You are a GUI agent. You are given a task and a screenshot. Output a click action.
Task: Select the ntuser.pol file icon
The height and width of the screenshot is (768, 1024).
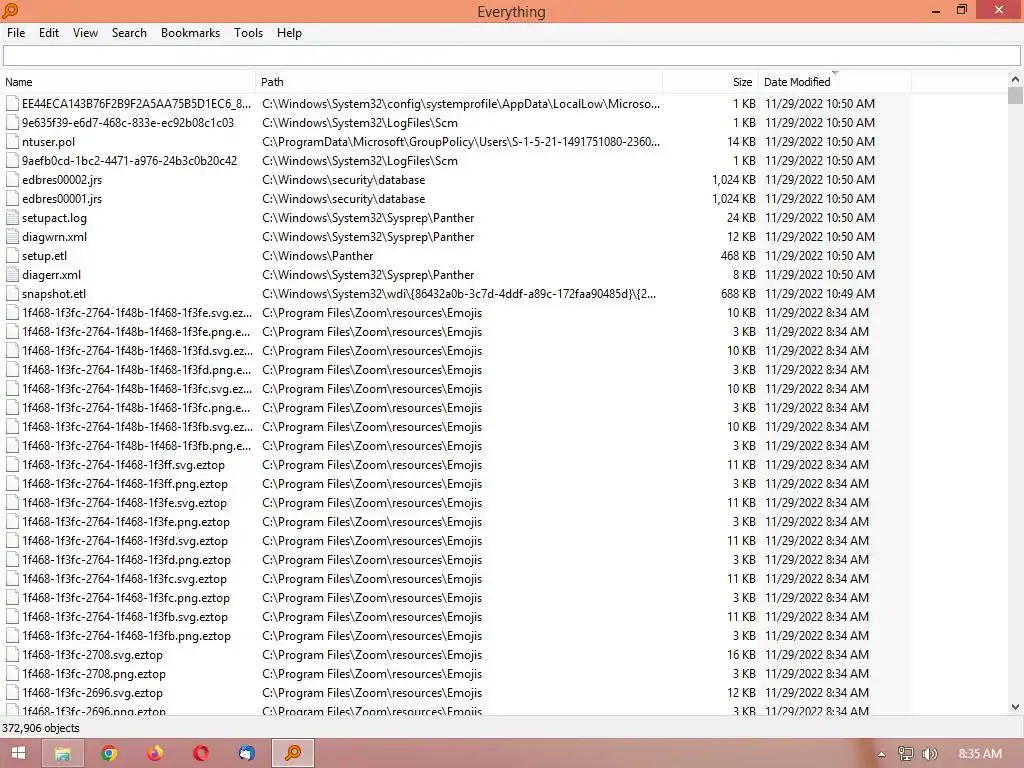pos(12,142)
